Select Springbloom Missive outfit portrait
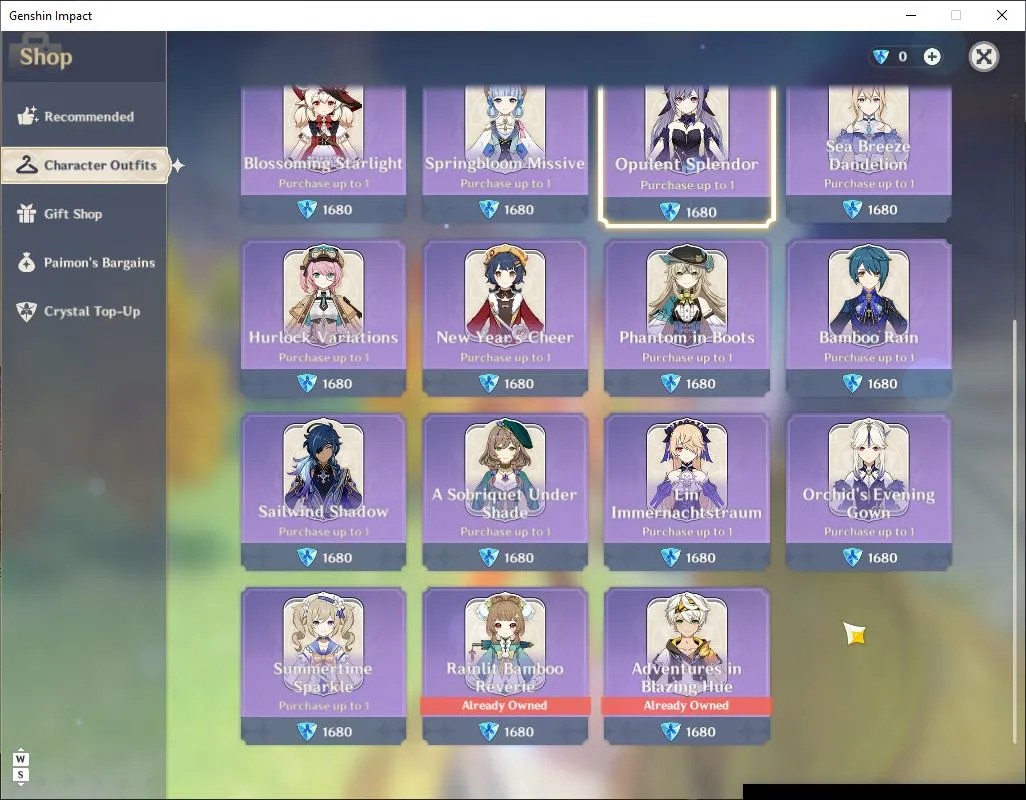This screenshot has height=800, width=1026. 504,124
